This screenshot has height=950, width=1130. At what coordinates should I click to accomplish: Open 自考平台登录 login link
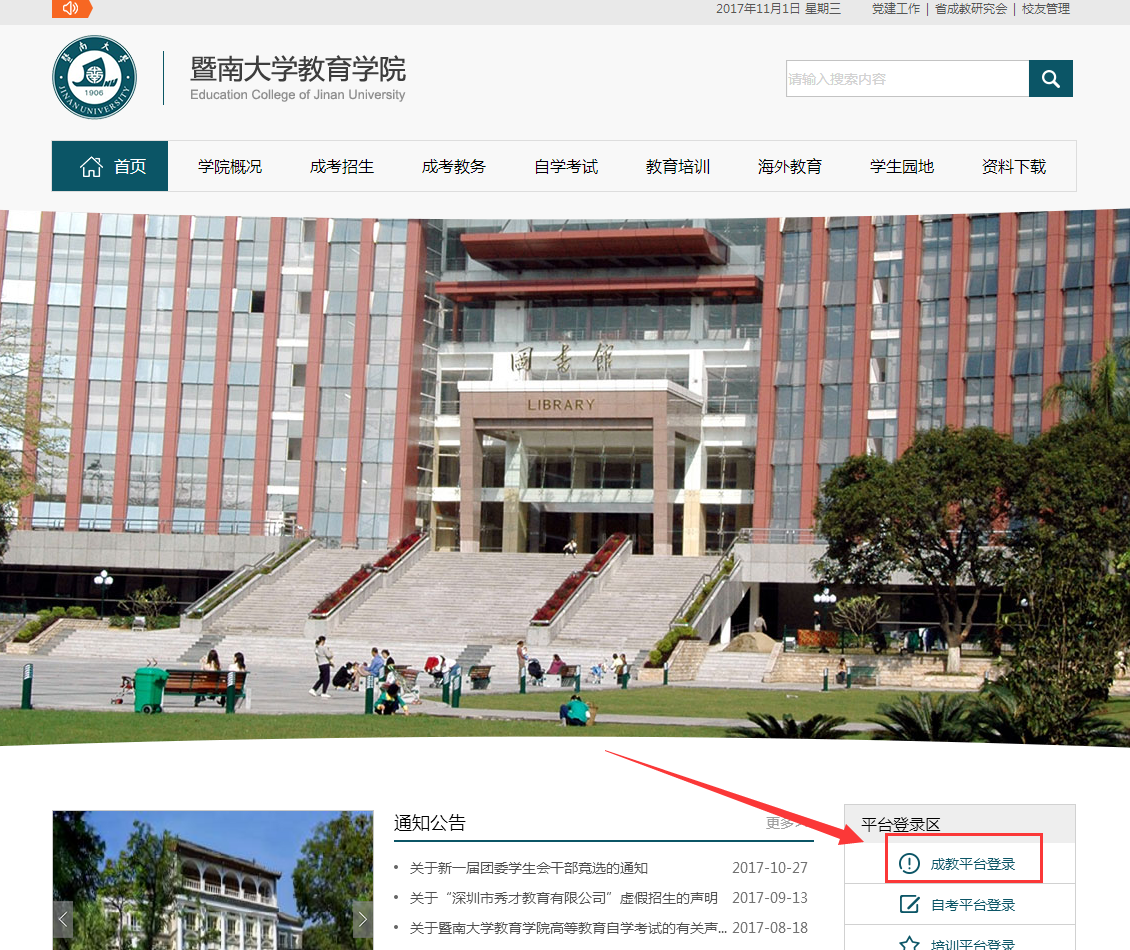pos(972,905)
